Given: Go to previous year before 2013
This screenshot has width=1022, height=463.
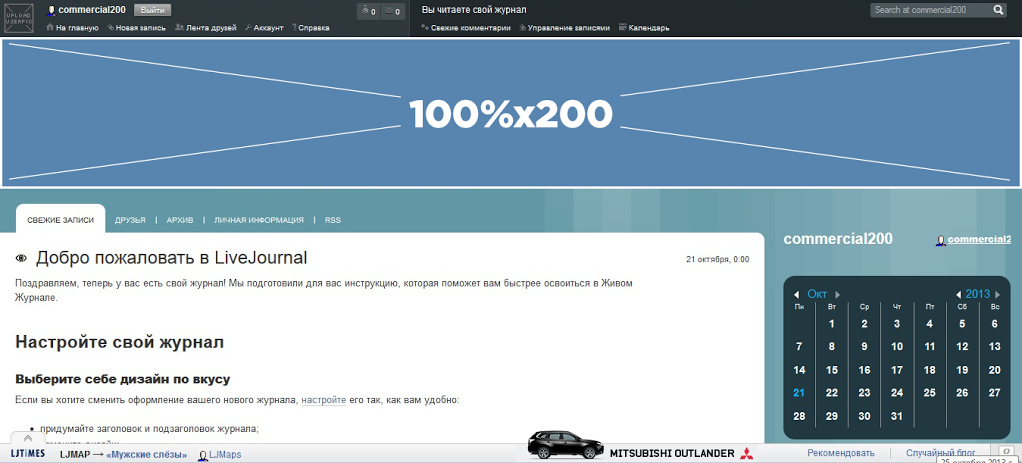Looking at the screenshot, I should [958, 294].
